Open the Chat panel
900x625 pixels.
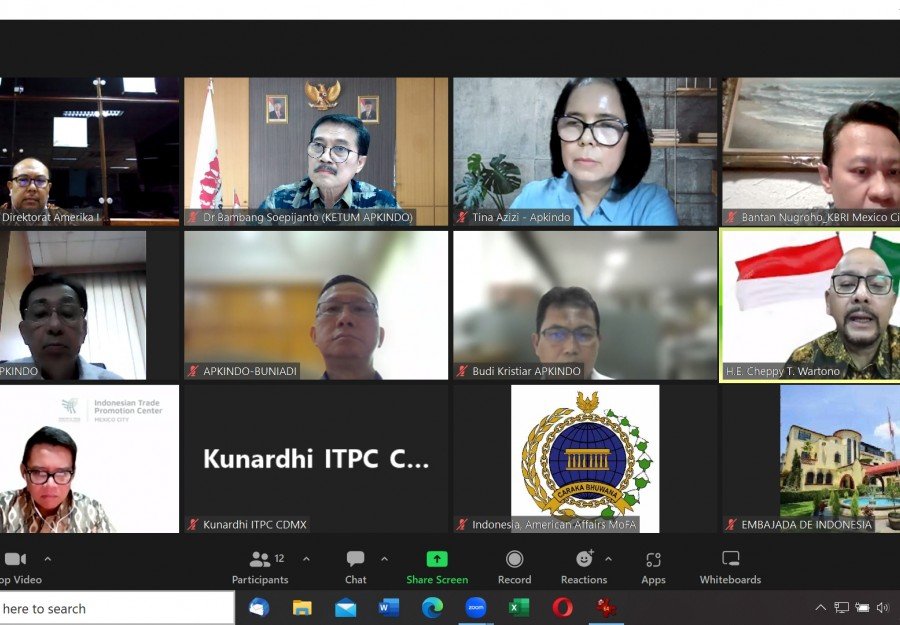tap(355, 566)
